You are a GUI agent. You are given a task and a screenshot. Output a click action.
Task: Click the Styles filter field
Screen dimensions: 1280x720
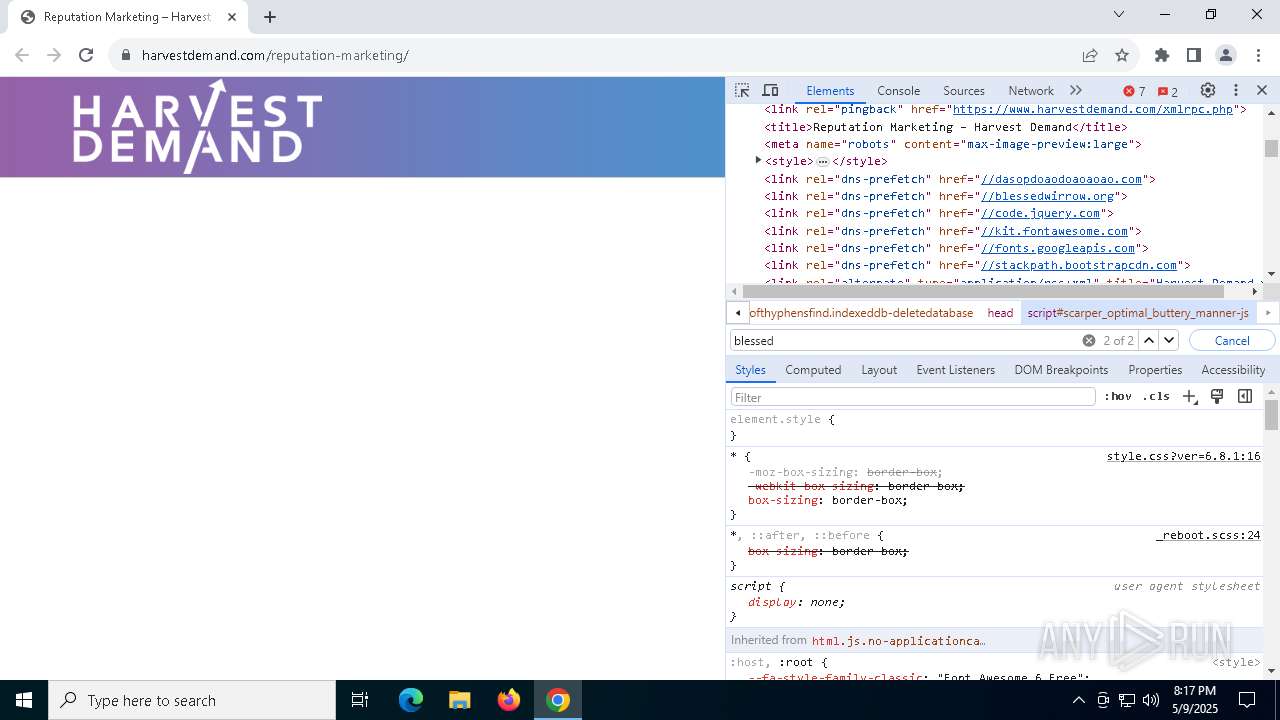913,397
